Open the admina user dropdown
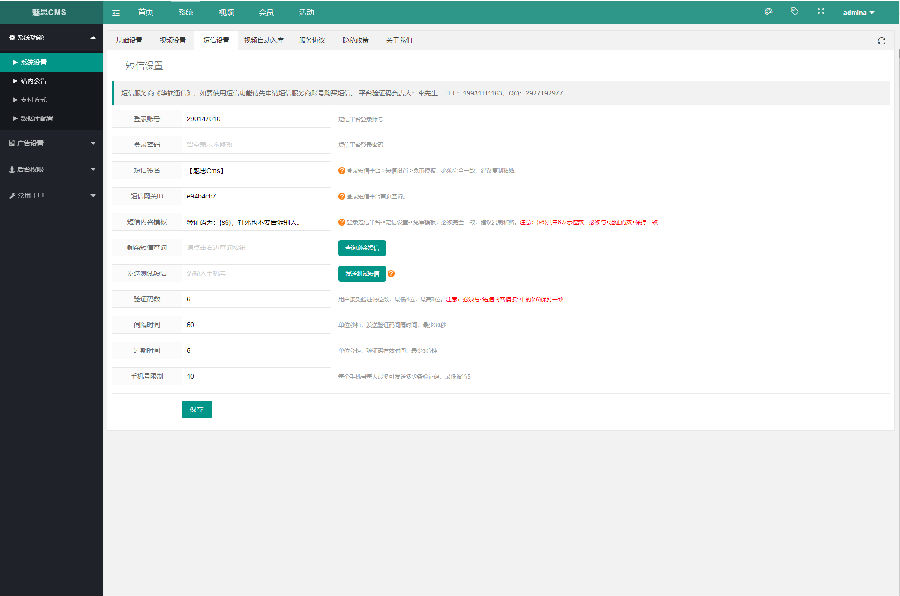The width and height of the screenshot is (900, 596). click(x=858, y=12)
